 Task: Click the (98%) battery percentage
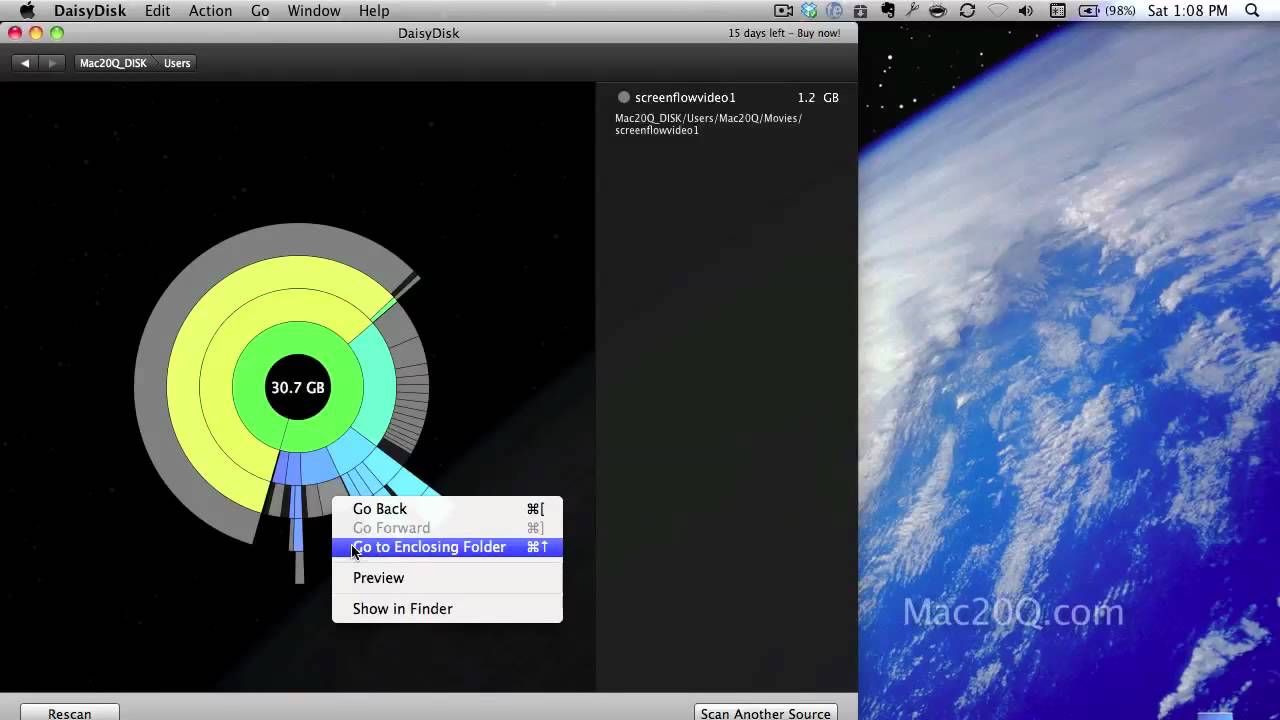1119,11
